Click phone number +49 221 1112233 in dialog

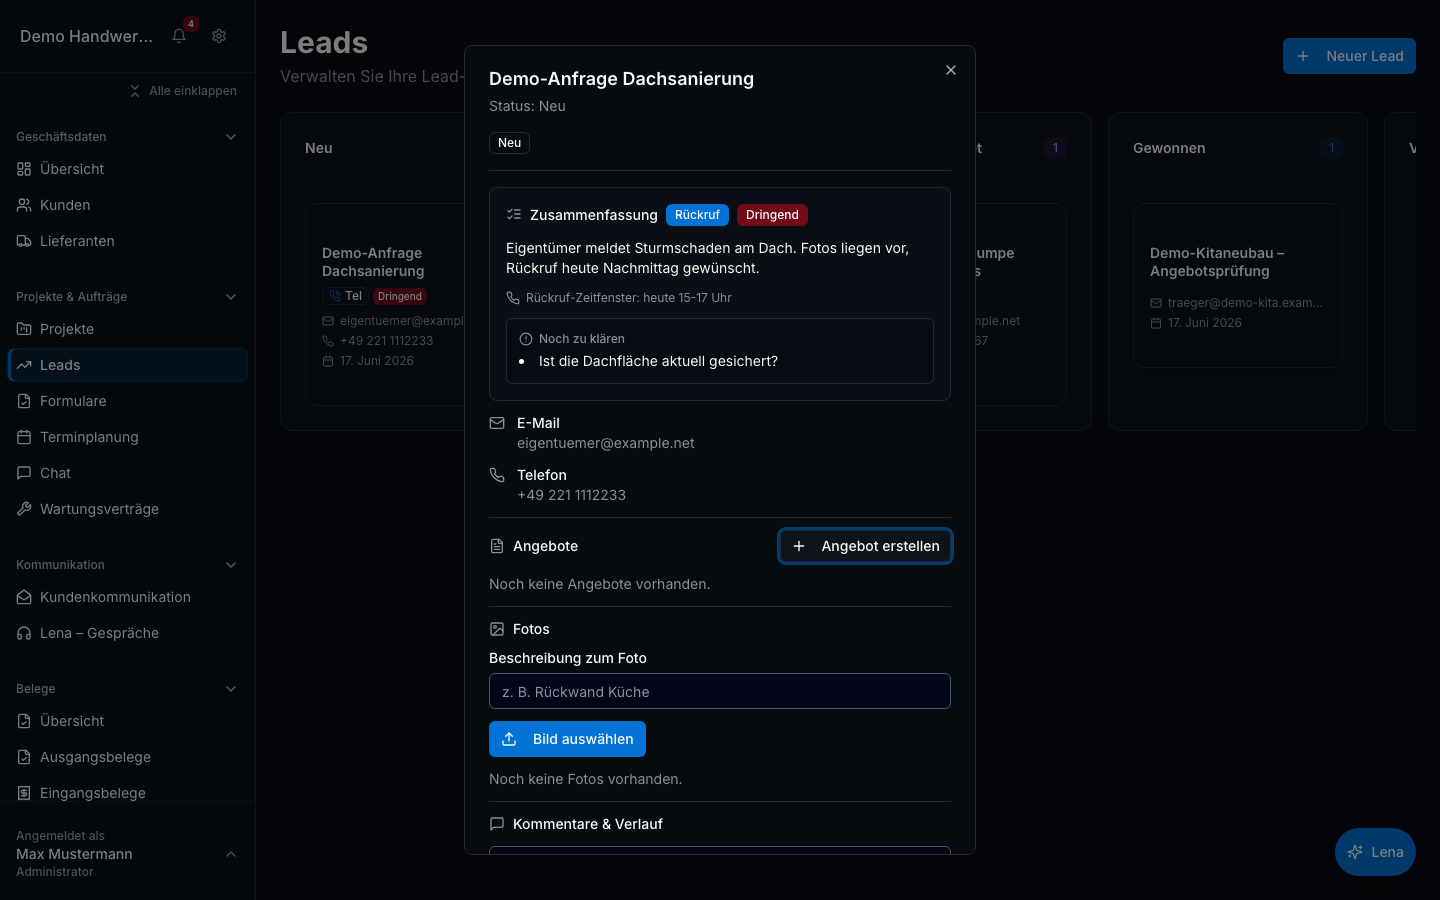coord(571,495)
